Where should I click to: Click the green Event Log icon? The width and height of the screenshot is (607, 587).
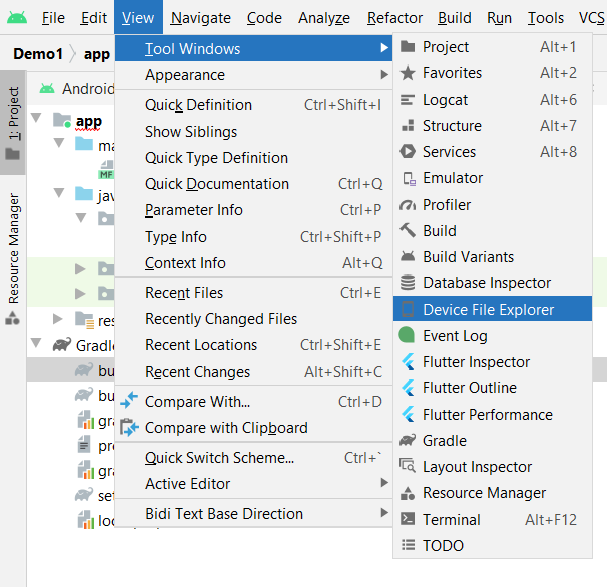(x=406, y=335)
